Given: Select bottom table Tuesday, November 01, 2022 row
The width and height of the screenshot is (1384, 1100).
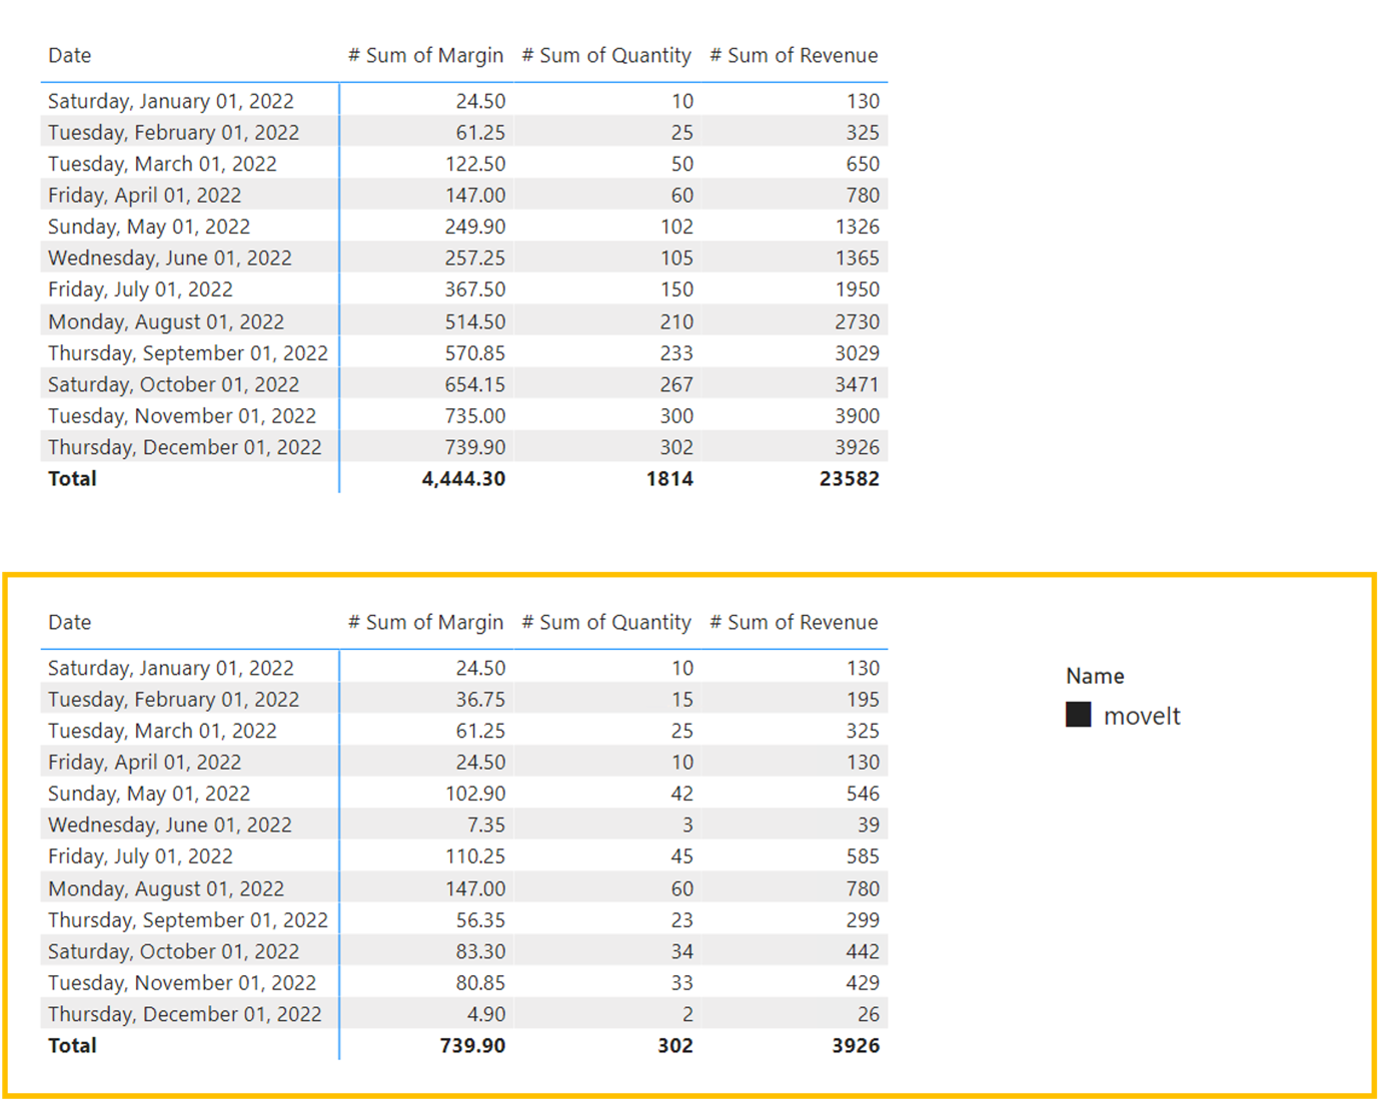Looking at the screenshot, I should point(464,982).
